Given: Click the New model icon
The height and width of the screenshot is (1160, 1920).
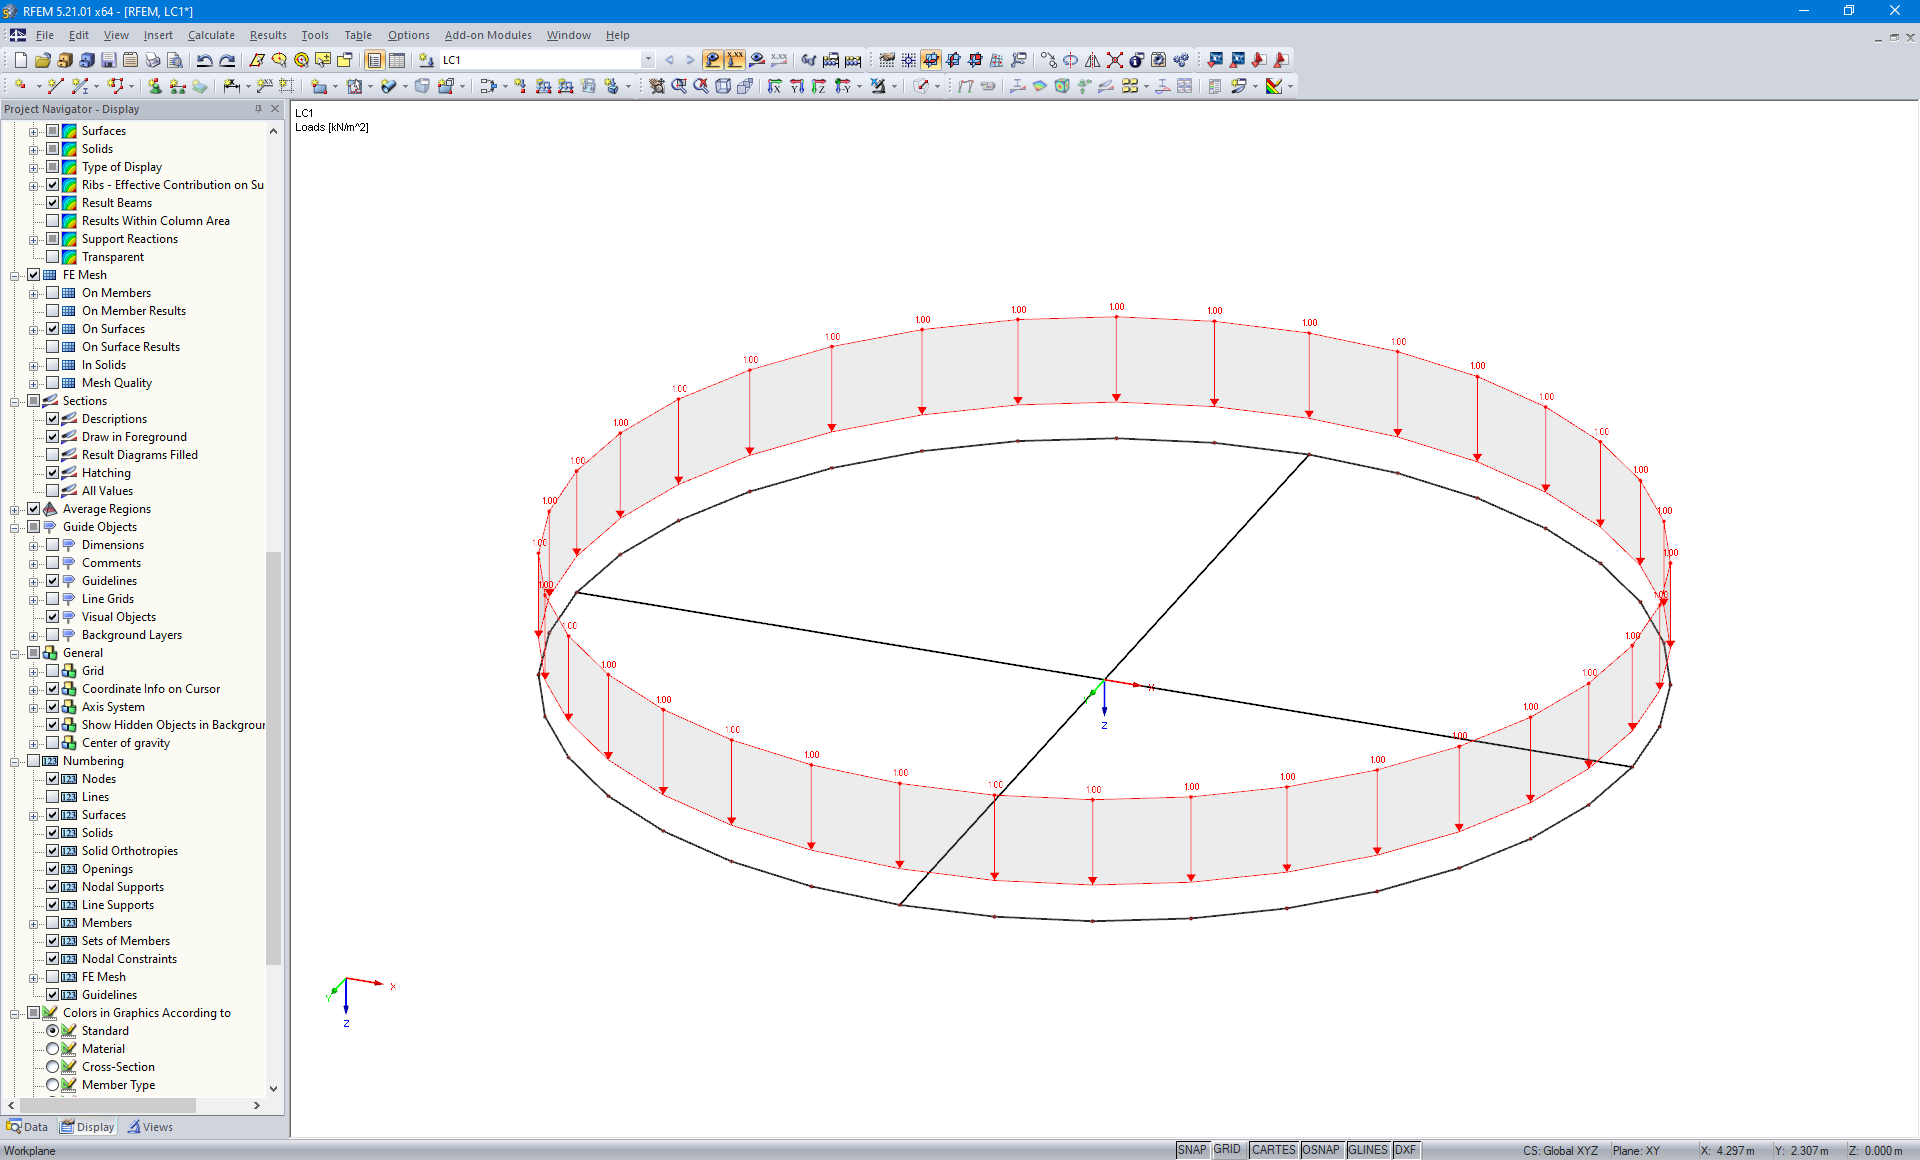Looking at the screenshot, I should 20,60.
